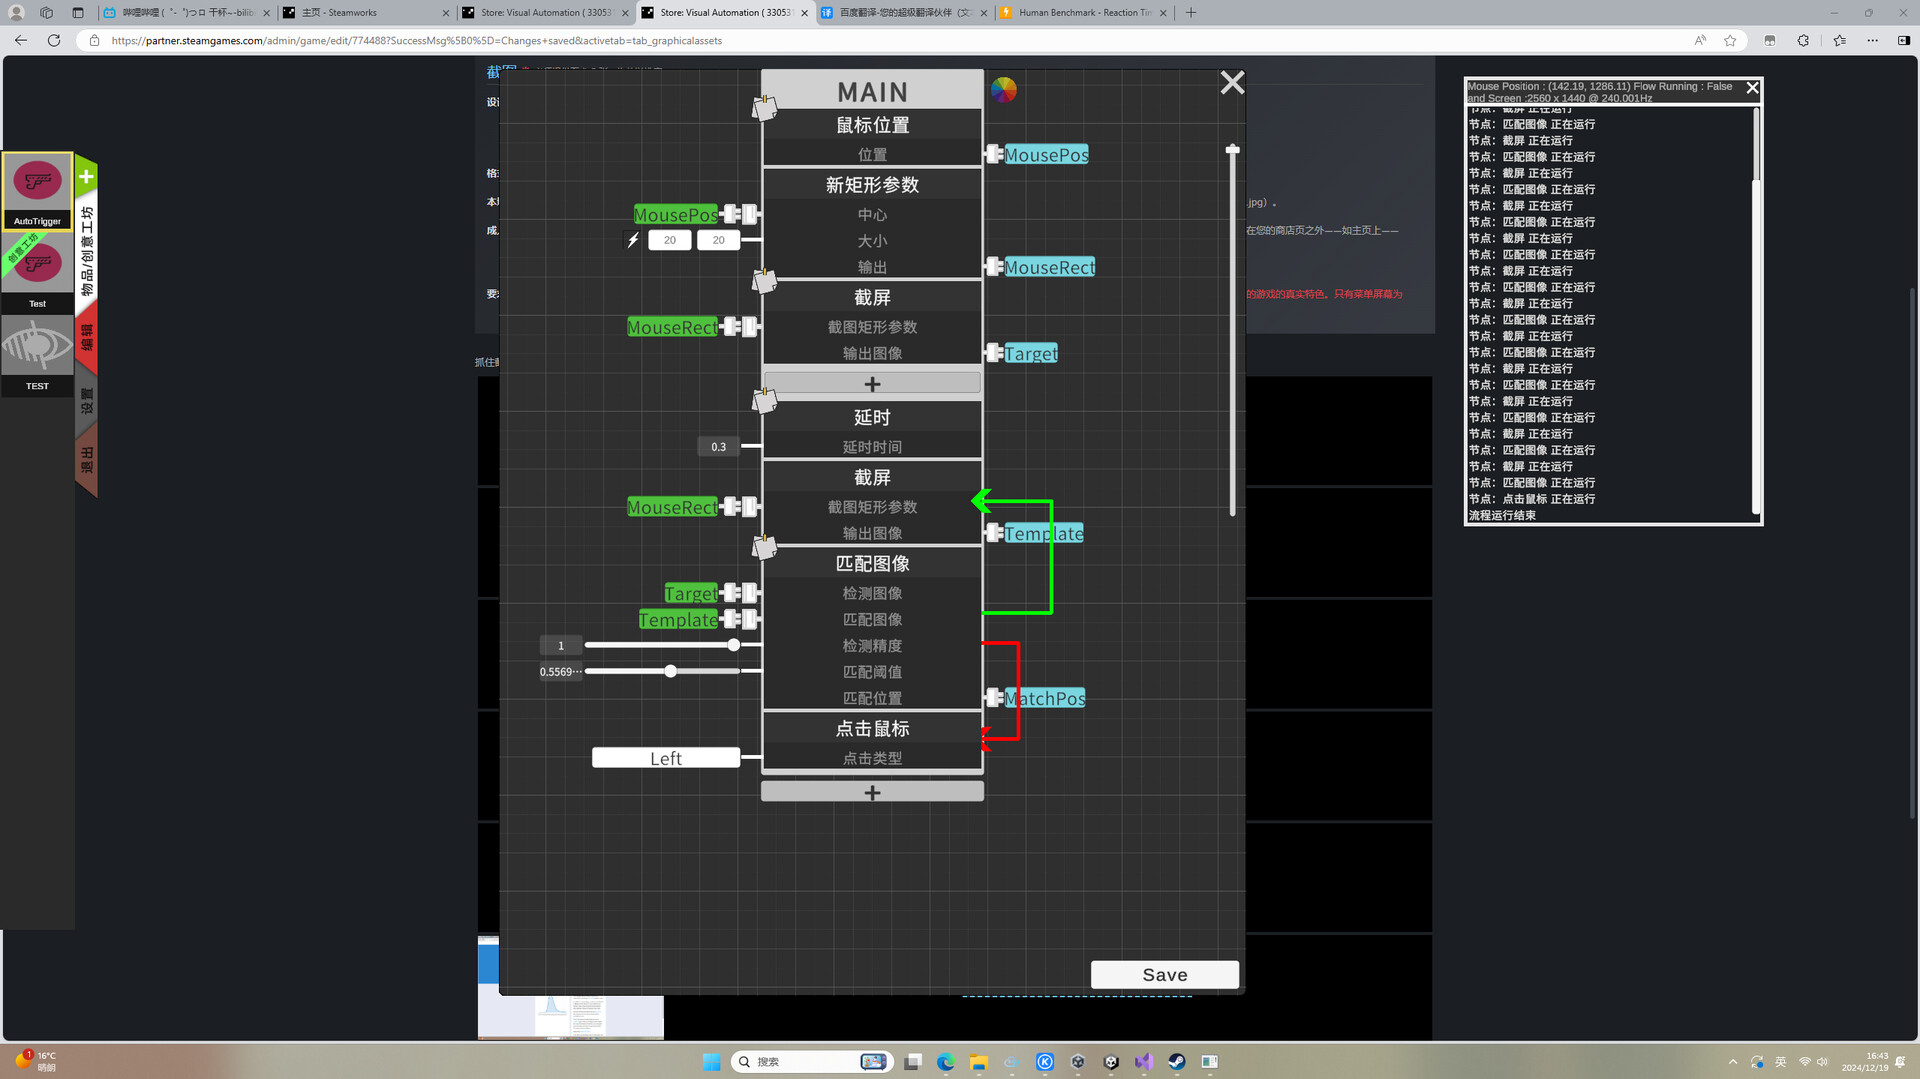The height and width of the screenshot is (1079, 1920).
Task: Click the lightning bolt icon by size inputs
Action: [632, 240]
